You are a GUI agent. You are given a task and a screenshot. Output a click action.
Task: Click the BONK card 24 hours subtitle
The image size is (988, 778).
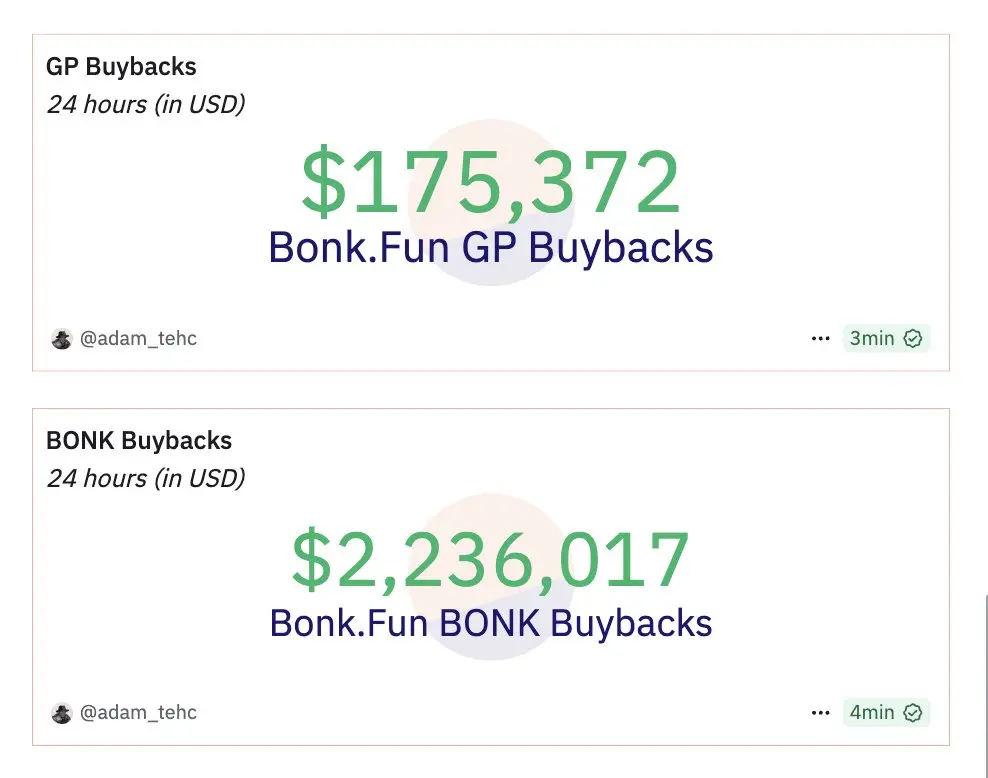pos(146,479)
